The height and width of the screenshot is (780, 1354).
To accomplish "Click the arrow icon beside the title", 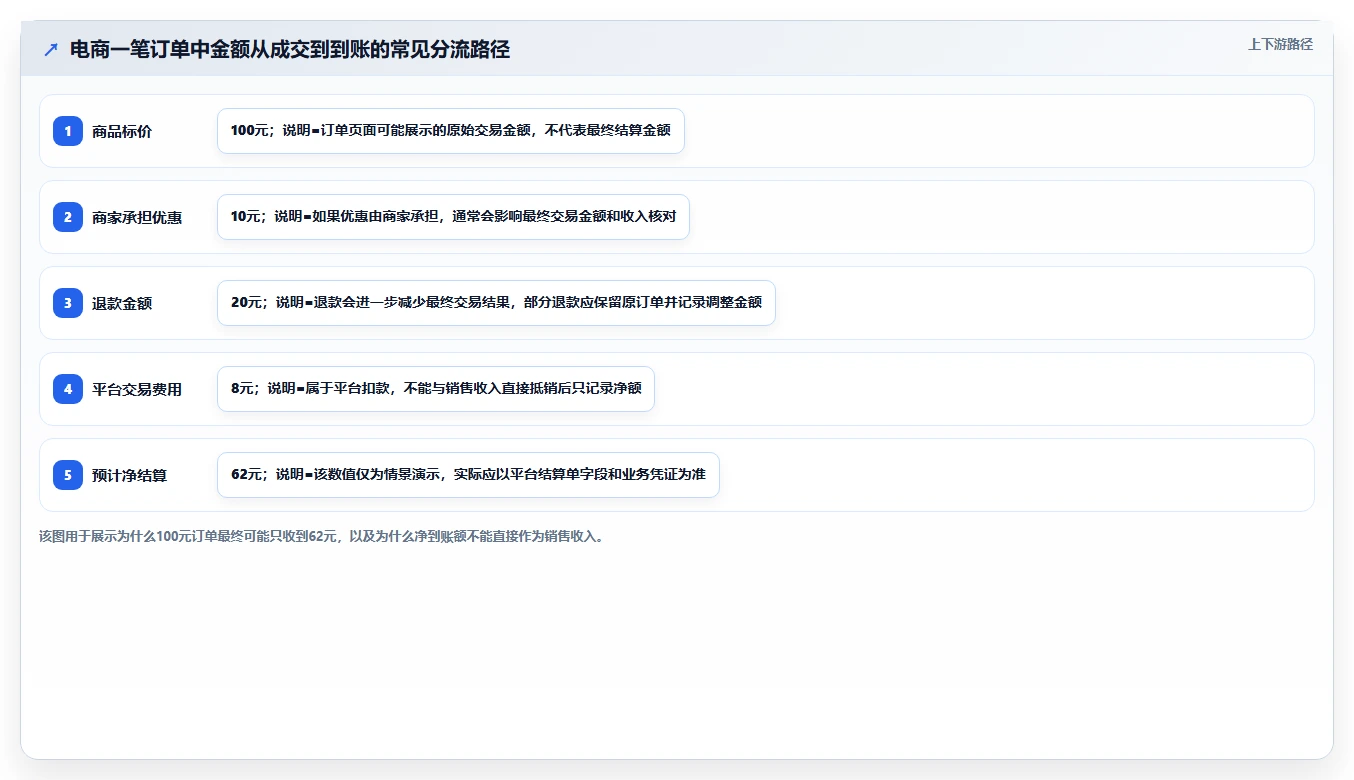I will pyautogui.click(x=51, y=50).
